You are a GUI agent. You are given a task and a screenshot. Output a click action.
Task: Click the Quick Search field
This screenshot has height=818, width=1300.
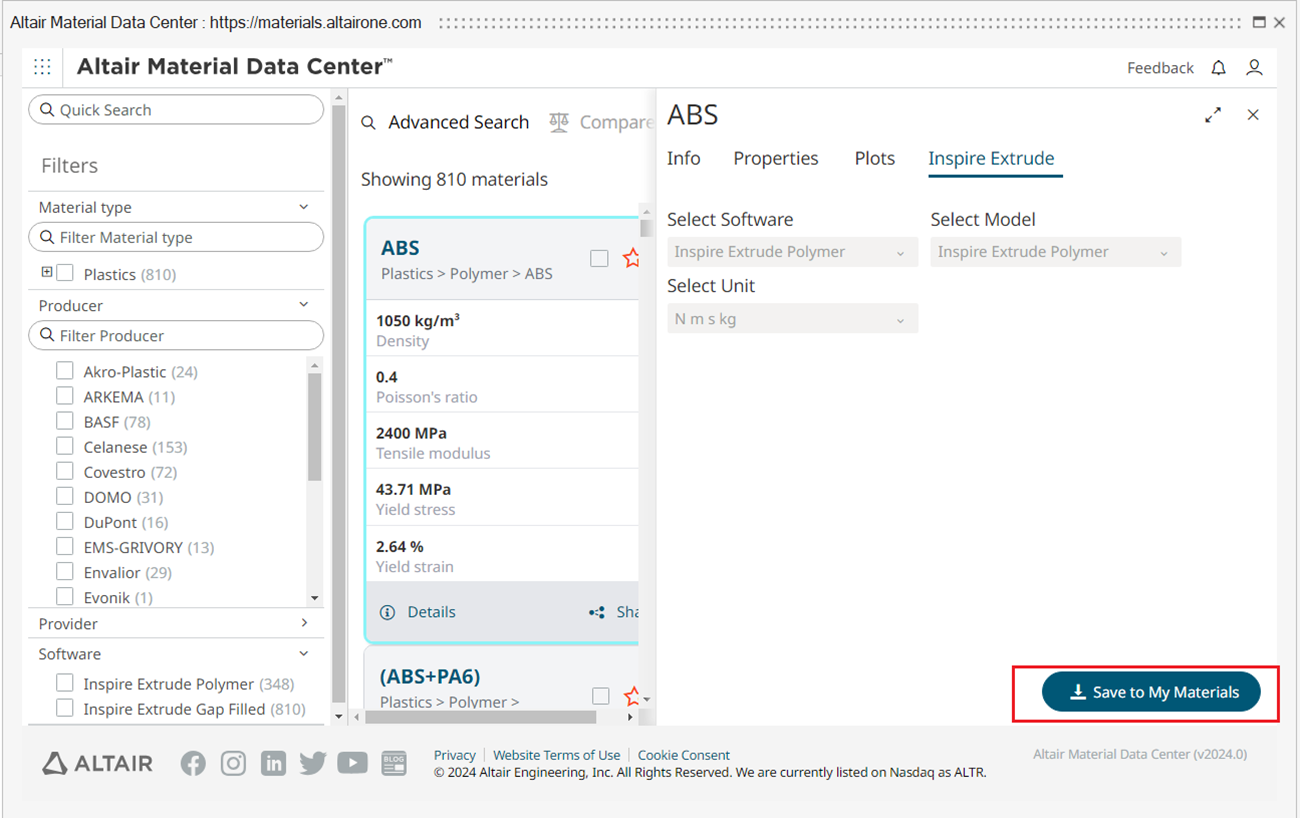[x=176, y=110]
